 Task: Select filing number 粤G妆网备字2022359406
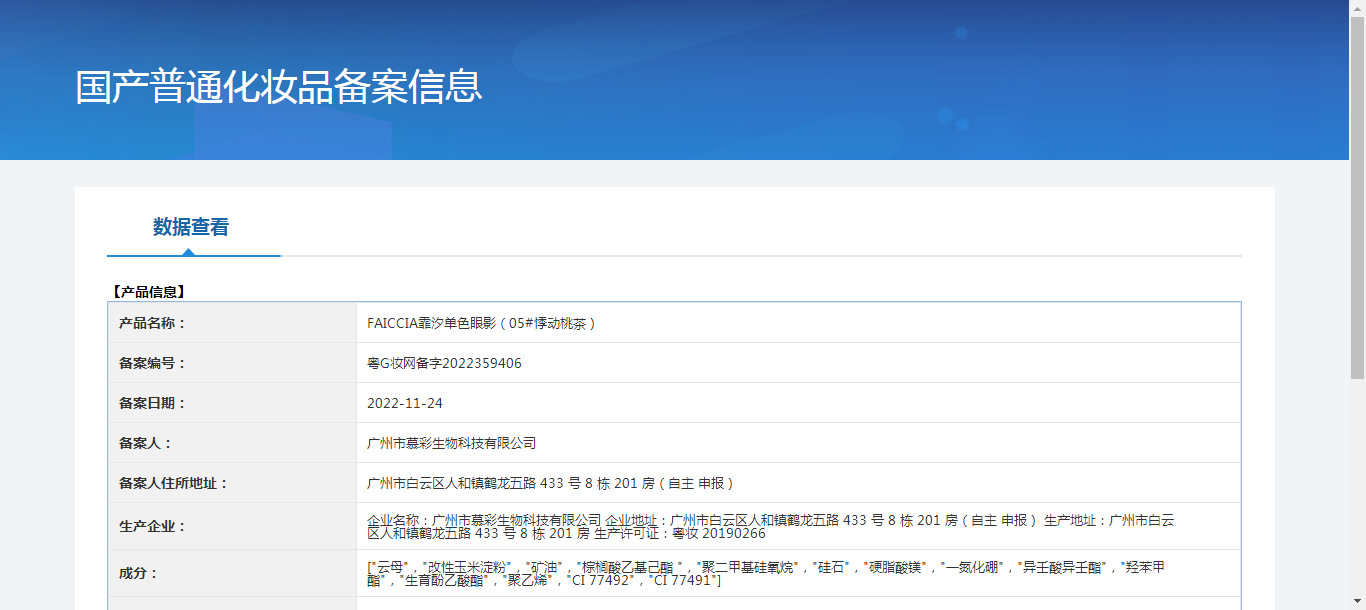click(444, 363)
